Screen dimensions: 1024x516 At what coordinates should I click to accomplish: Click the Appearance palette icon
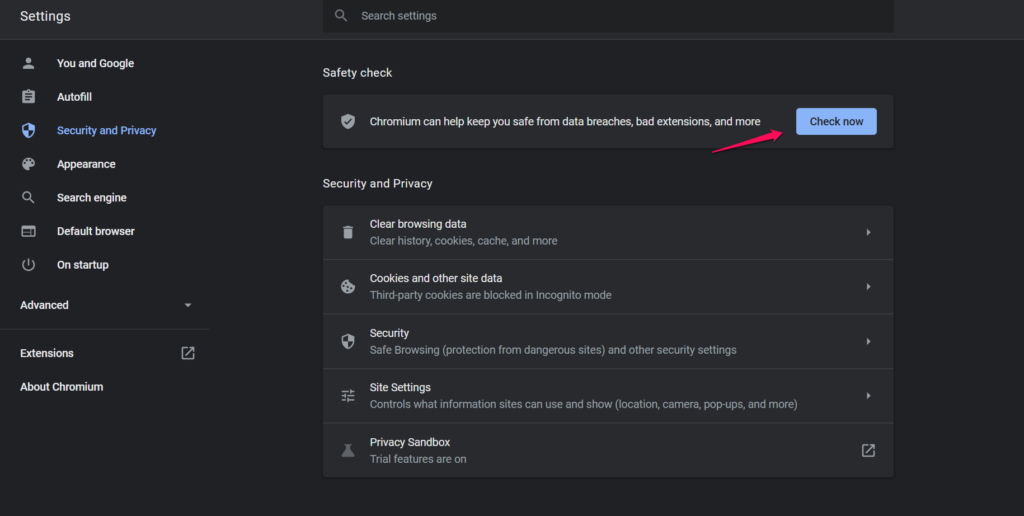click(28, 164)
